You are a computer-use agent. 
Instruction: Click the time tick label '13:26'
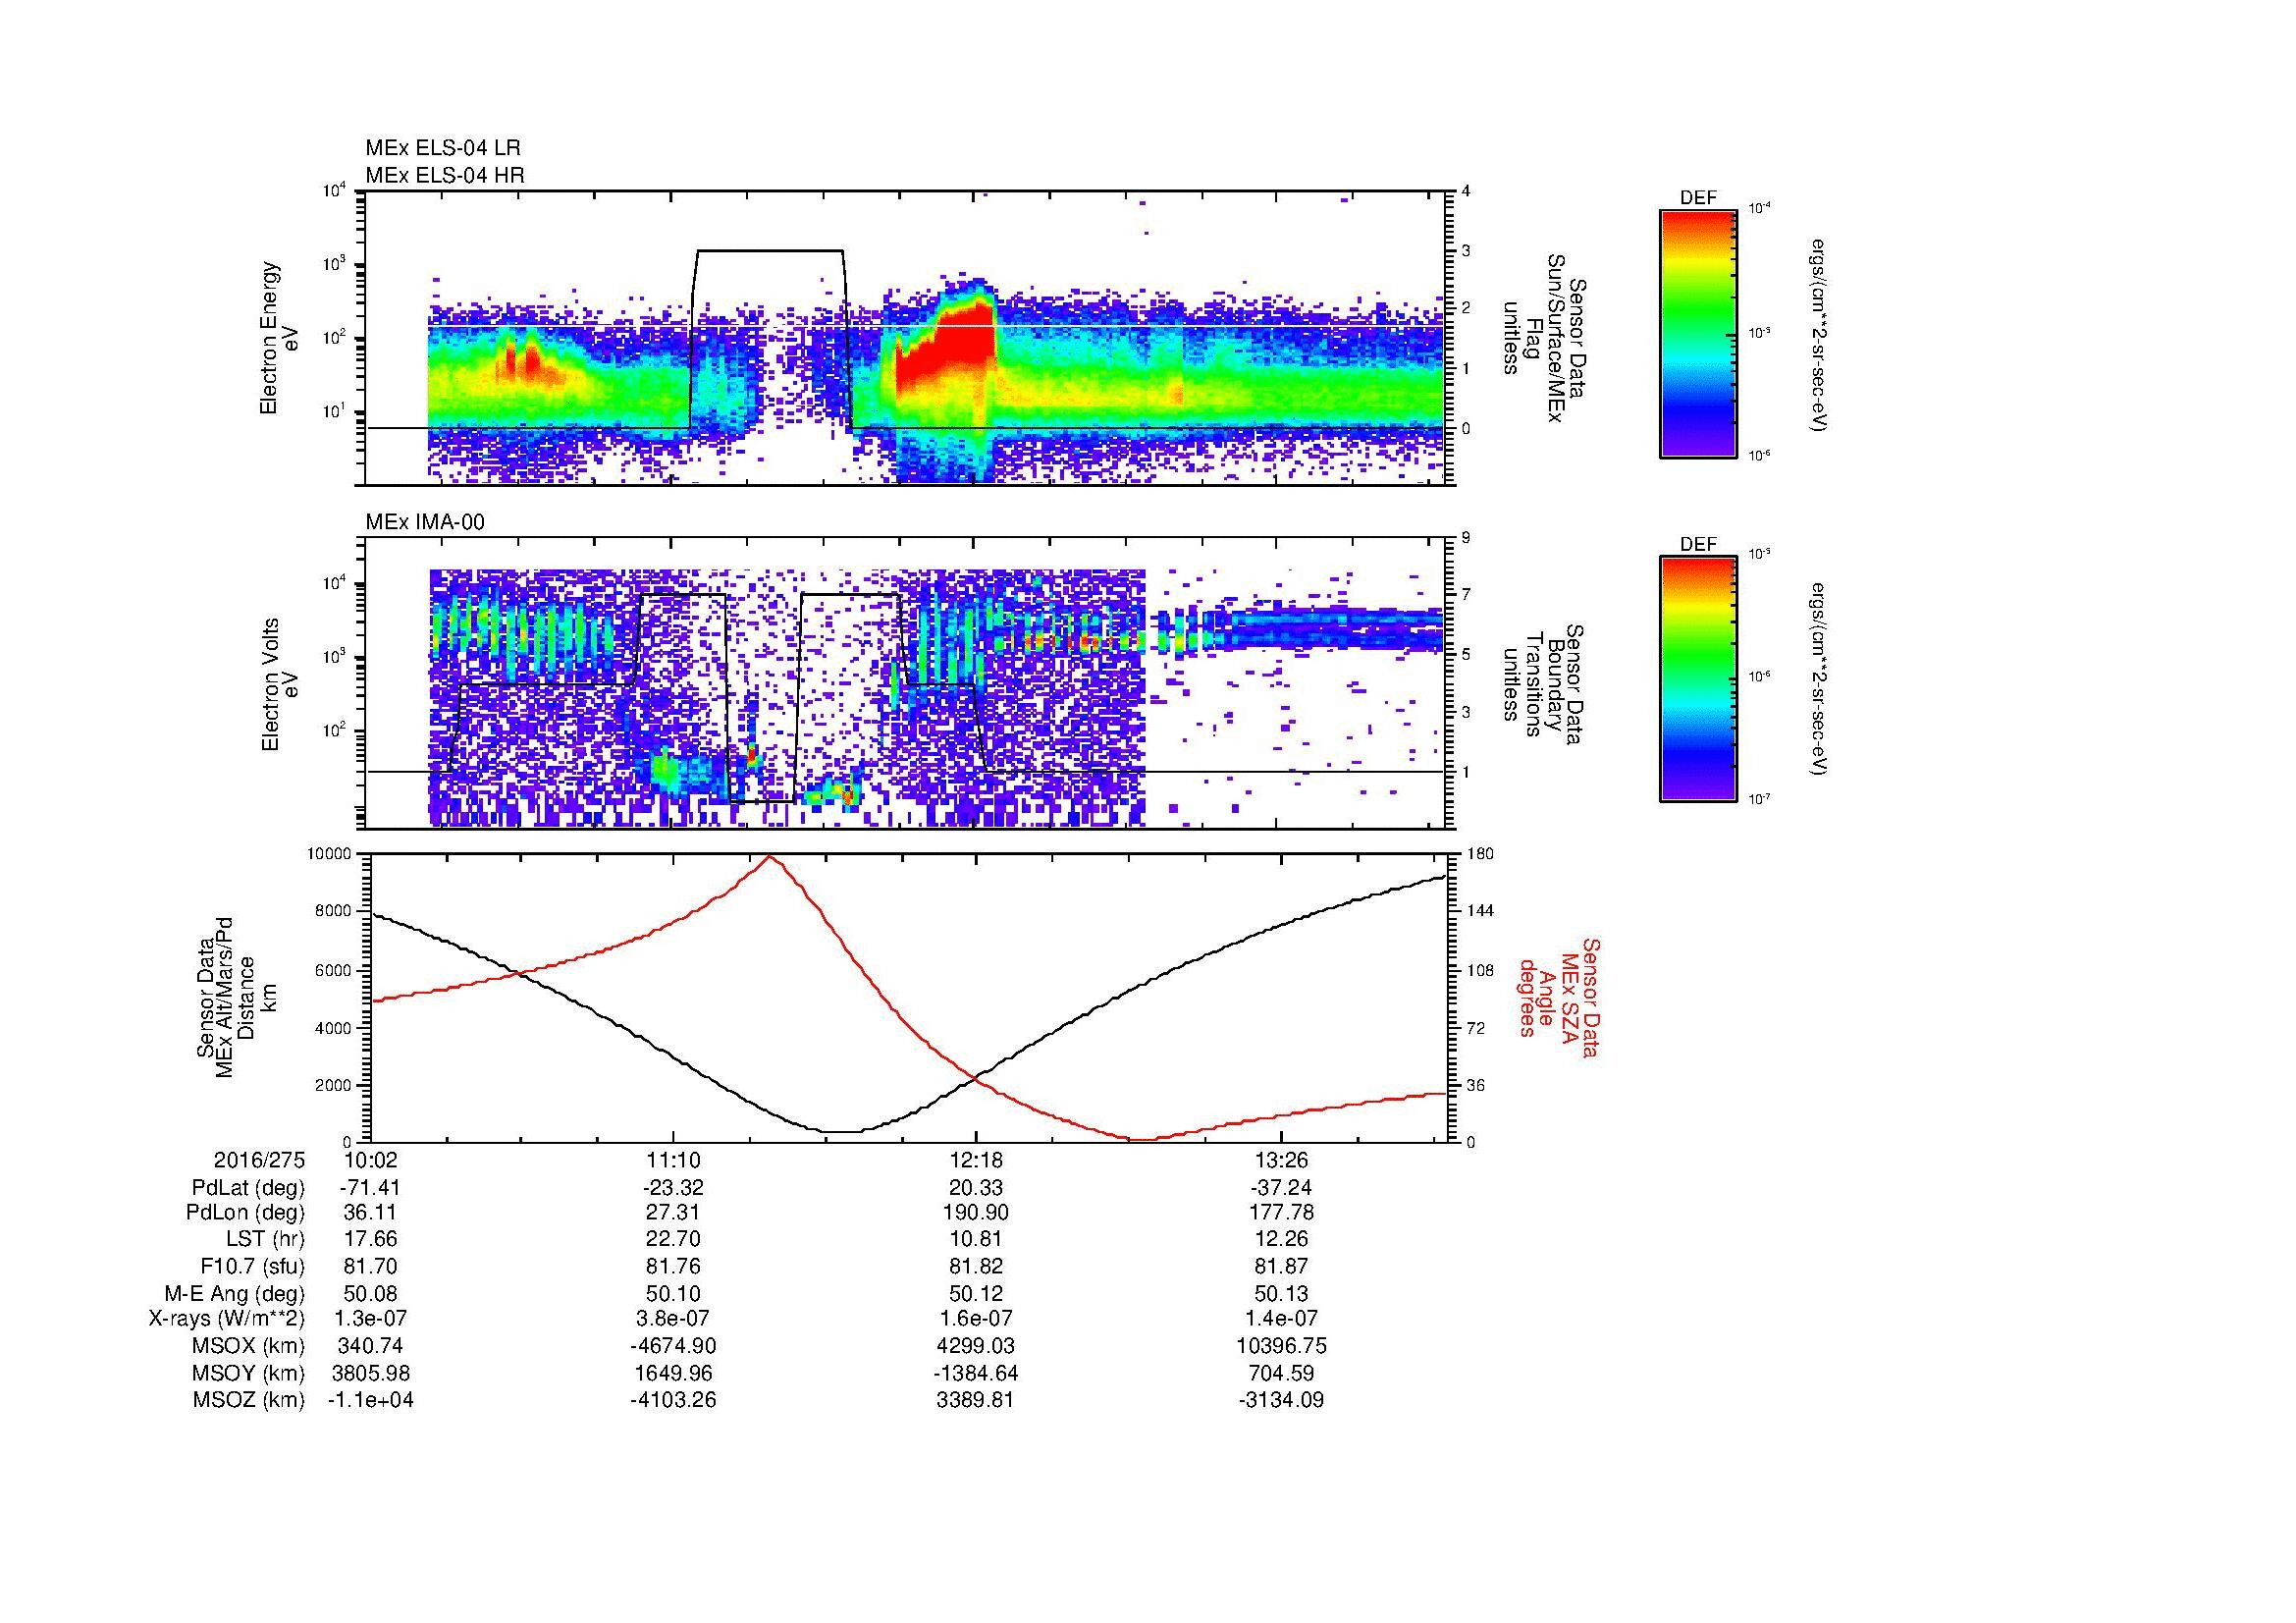(x=1280, y=1160)
